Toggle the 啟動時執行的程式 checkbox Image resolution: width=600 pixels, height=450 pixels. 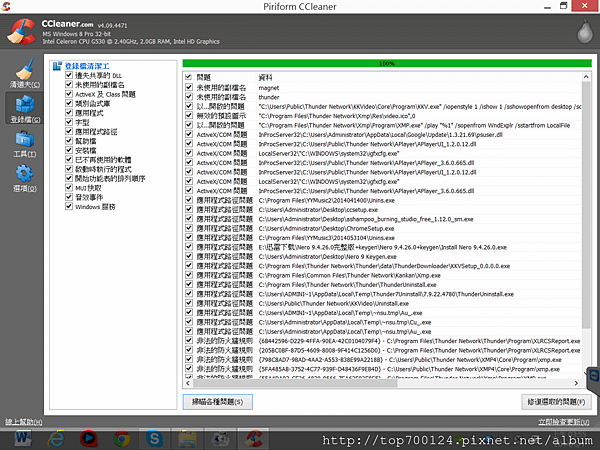pos(69,169)
